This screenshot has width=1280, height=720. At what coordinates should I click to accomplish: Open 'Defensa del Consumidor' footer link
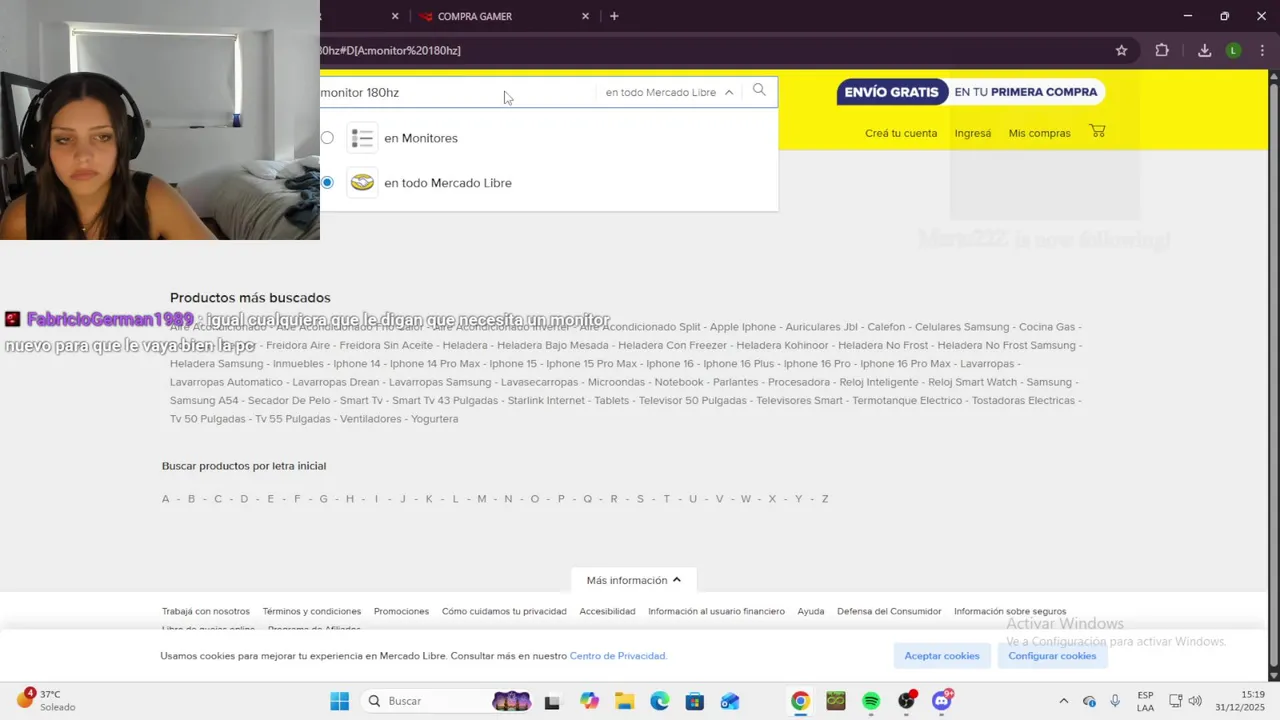click(889, 611)
